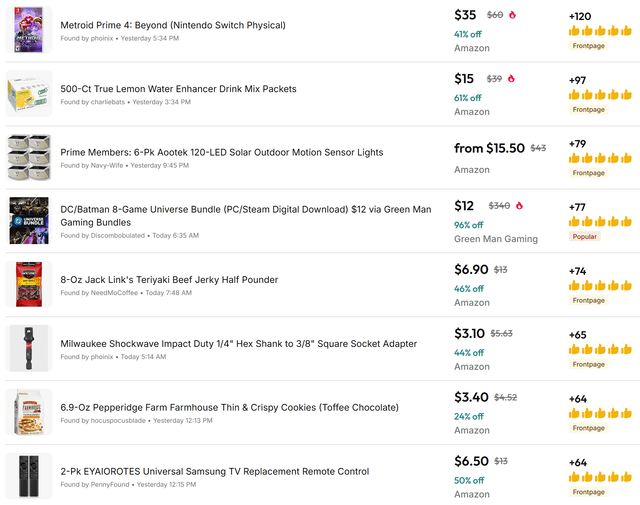The width and height of the screenshot is (640, 505).
Task: Click the '41% off' discount label
Action: 468,34
